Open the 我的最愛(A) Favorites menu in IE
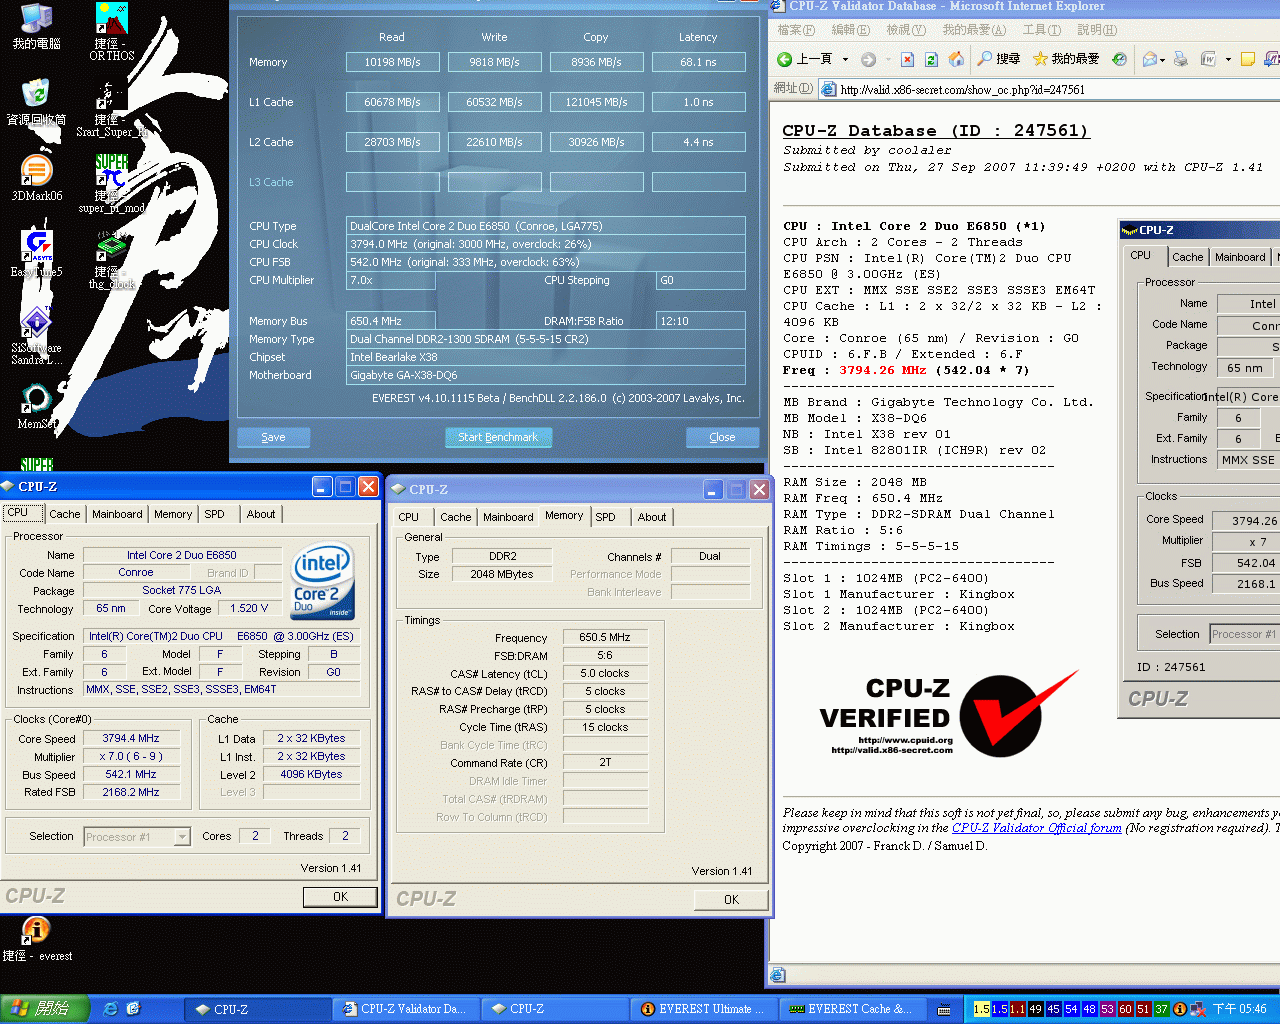Screen dimensions: 1280x1024 (974, 30)
